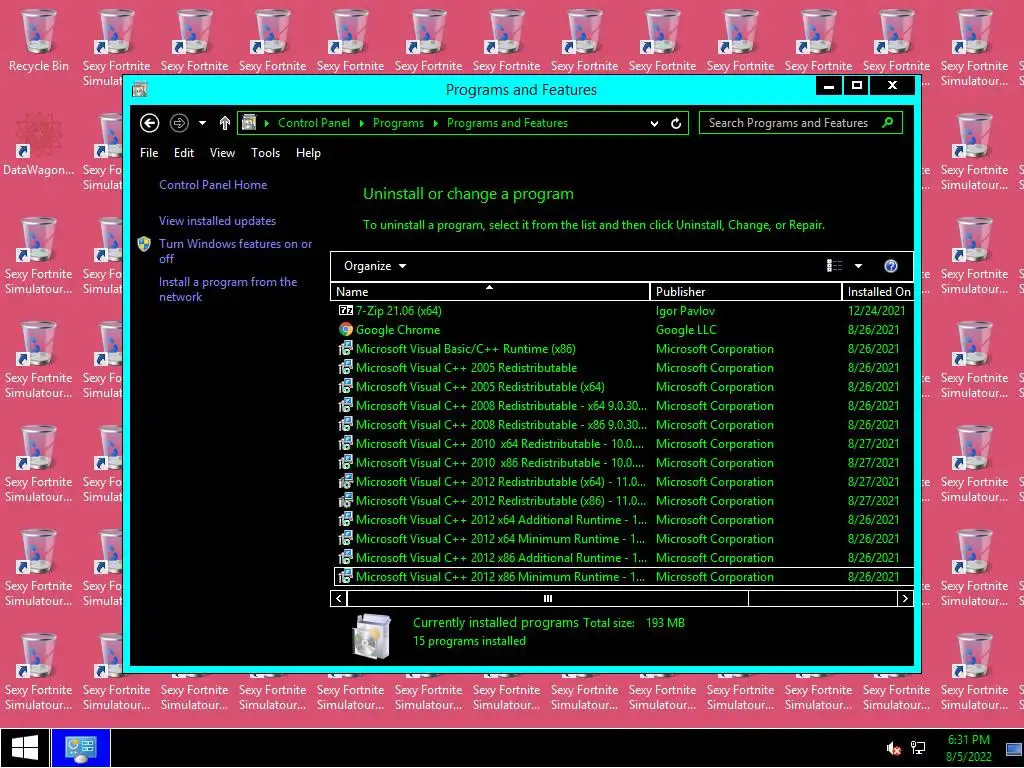Open the more view options dropdown arrow
Viewport: 1024px width, 768px height.
point(858,266)
